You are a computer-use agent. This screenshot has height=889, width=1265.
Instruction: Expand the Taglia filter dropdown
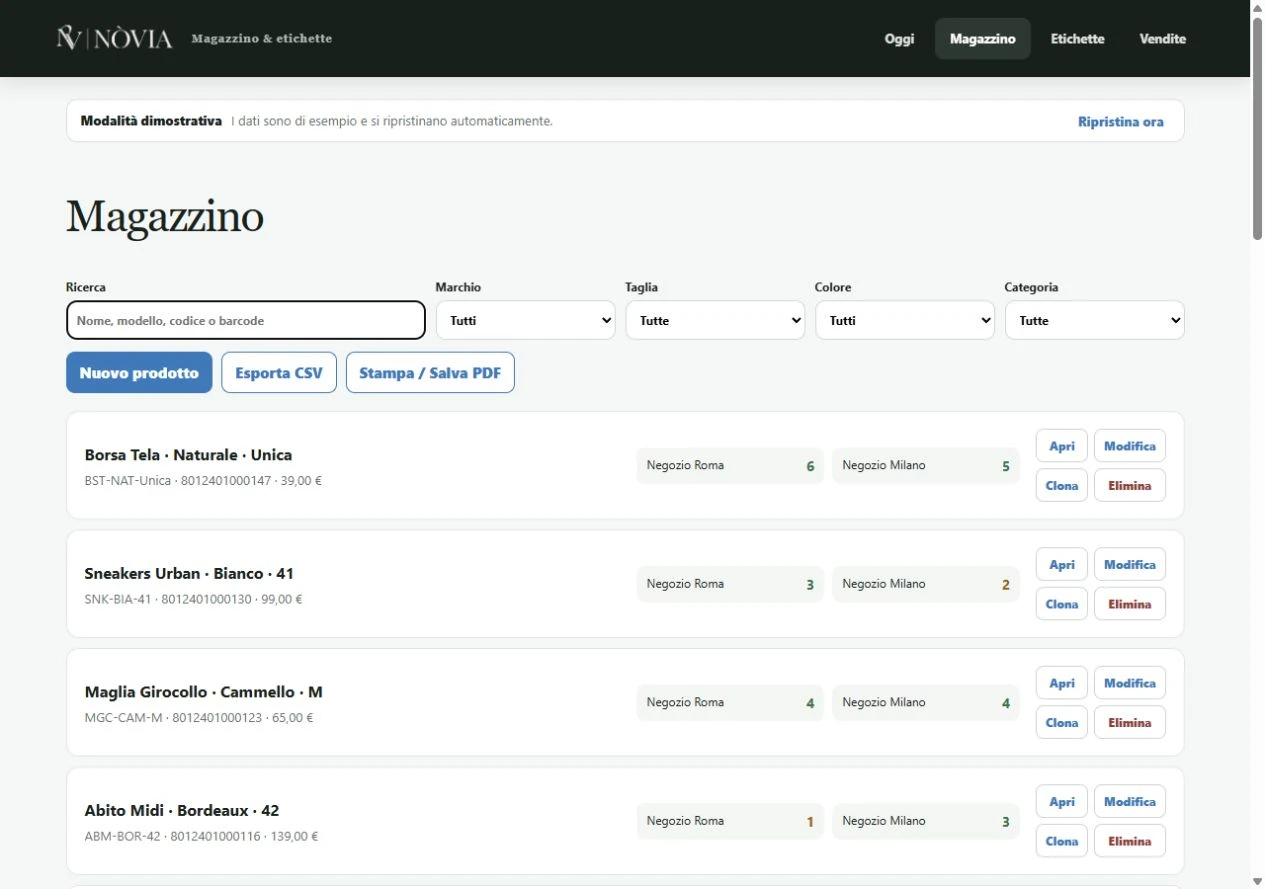click(x=715, y=321)
